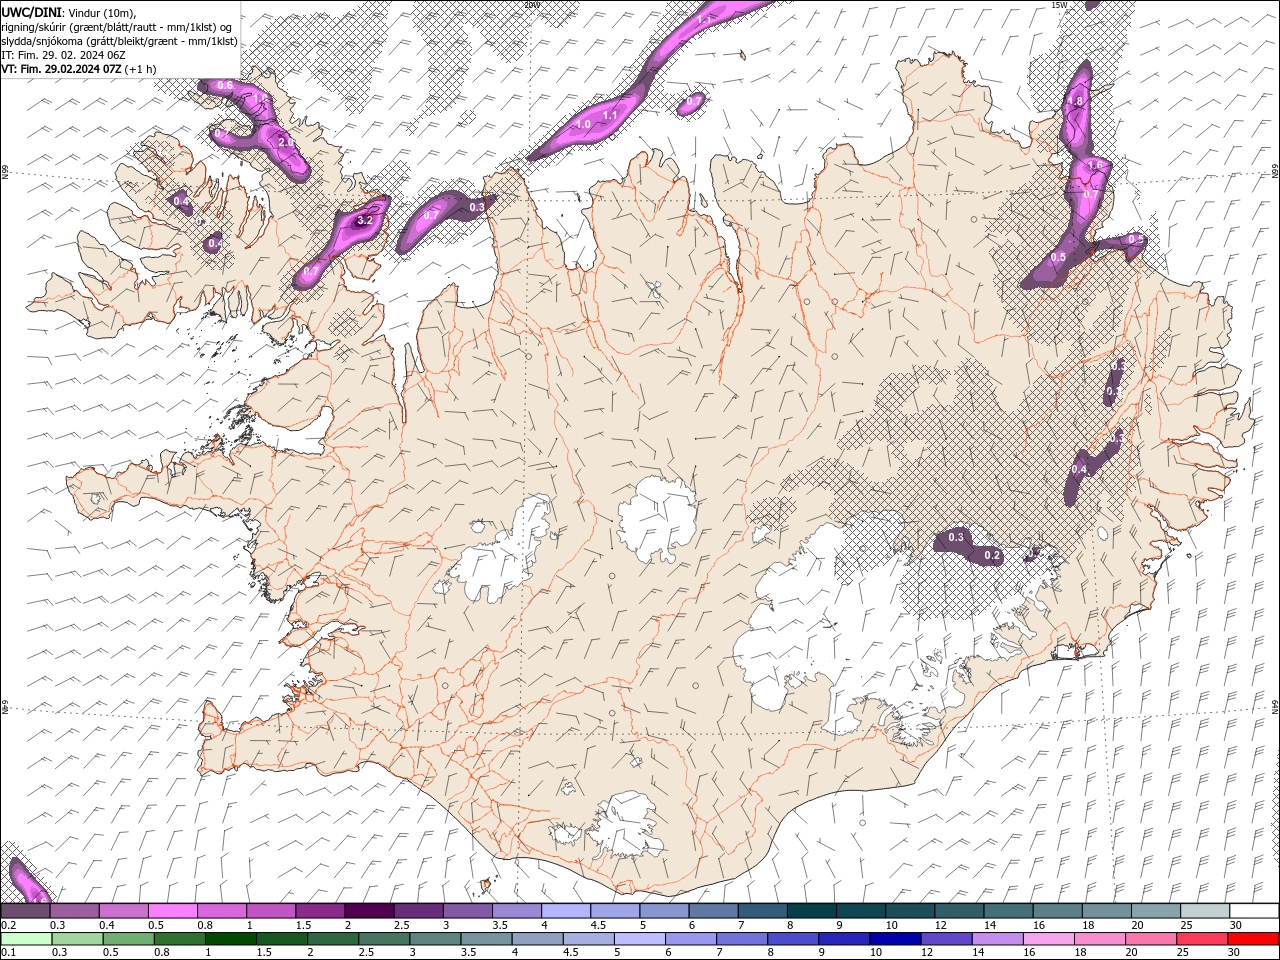
Task: Click the 3.2 snowfall value label
Action: pos(364,220)
